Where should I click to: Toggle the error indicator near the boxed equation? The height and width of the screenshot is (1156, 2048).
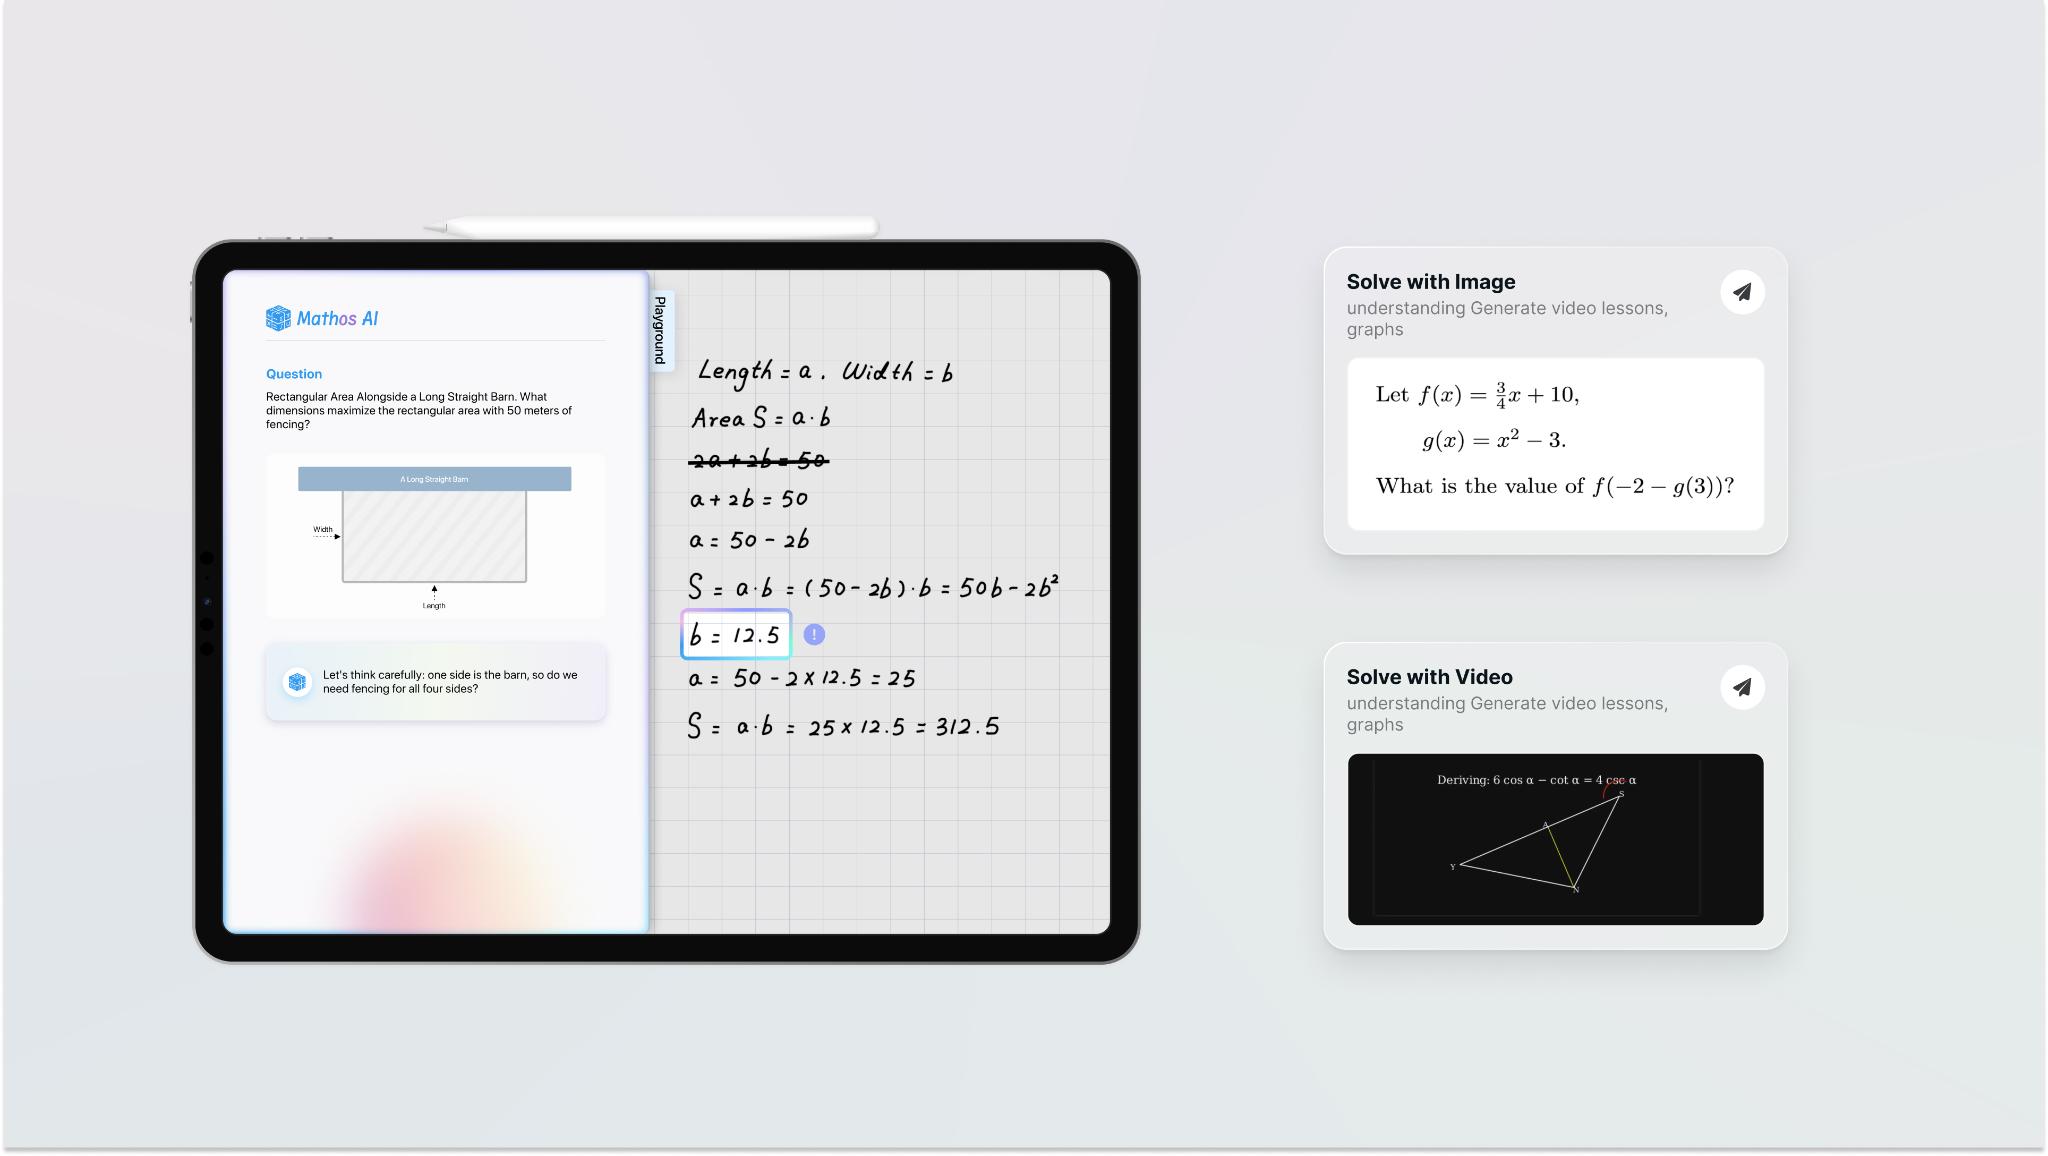coord(815,634)
